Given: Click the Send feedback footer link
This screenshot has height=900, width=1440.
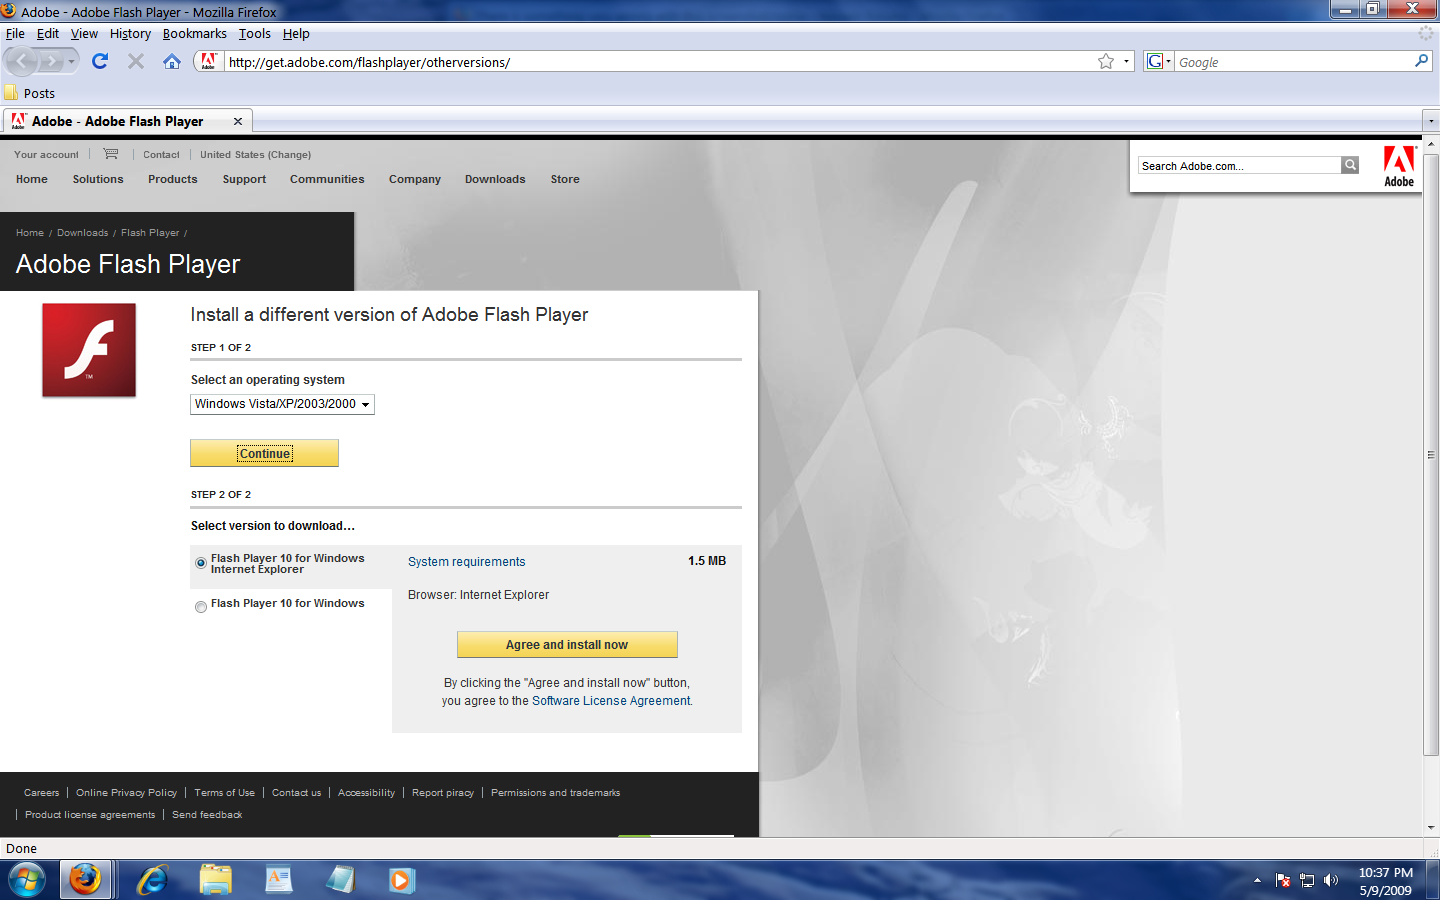Looking at the screenshot, I should (207, 815).
